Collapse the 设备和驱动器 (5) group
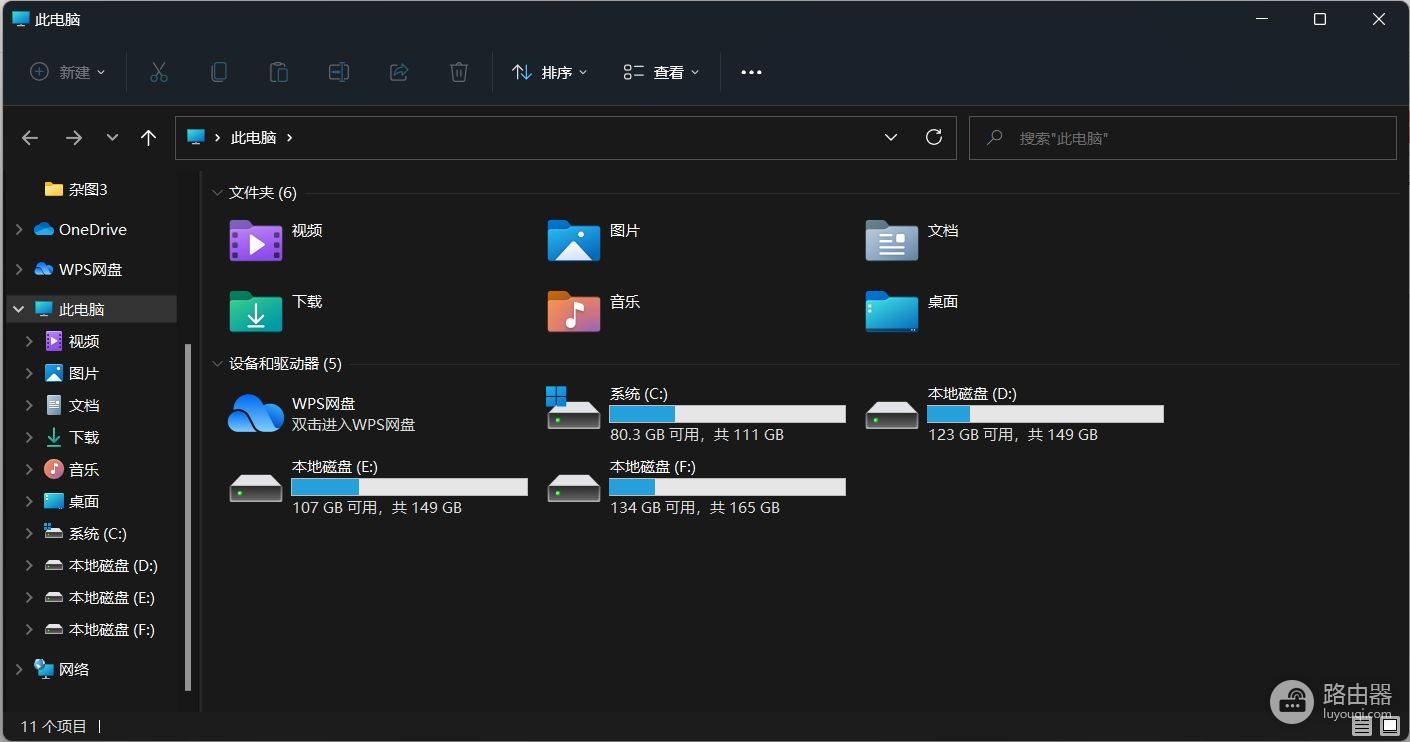1410x742 pixels. coord(217,364)
